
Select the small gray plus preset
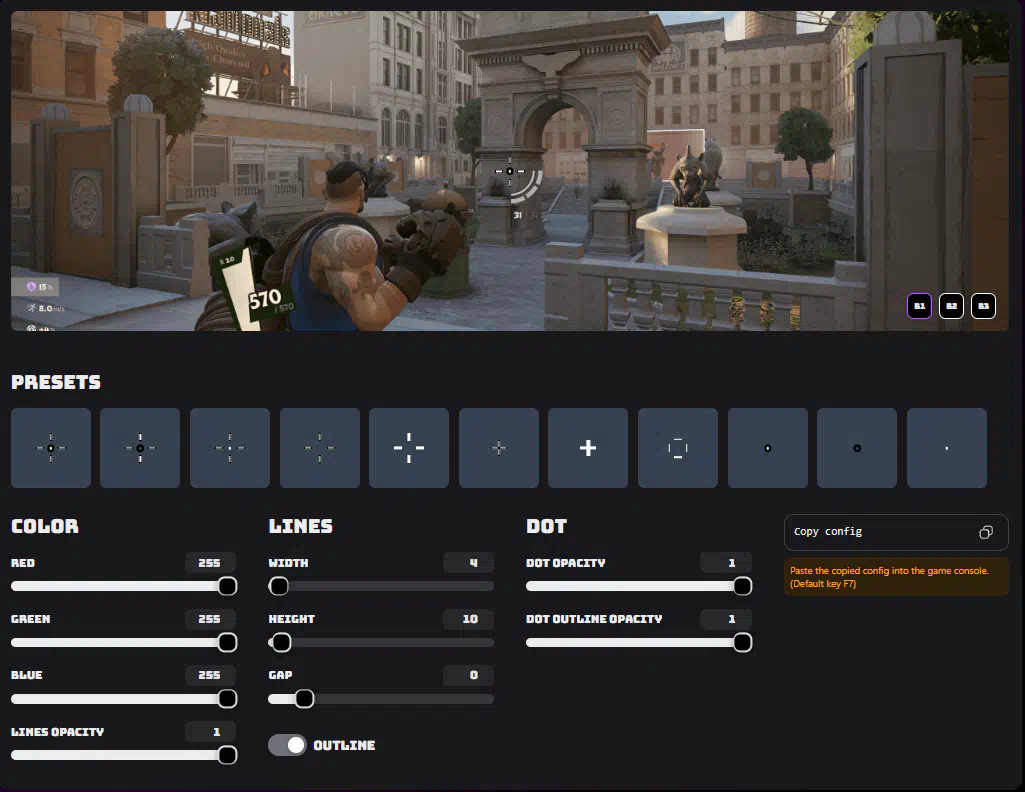click(499, 448)
